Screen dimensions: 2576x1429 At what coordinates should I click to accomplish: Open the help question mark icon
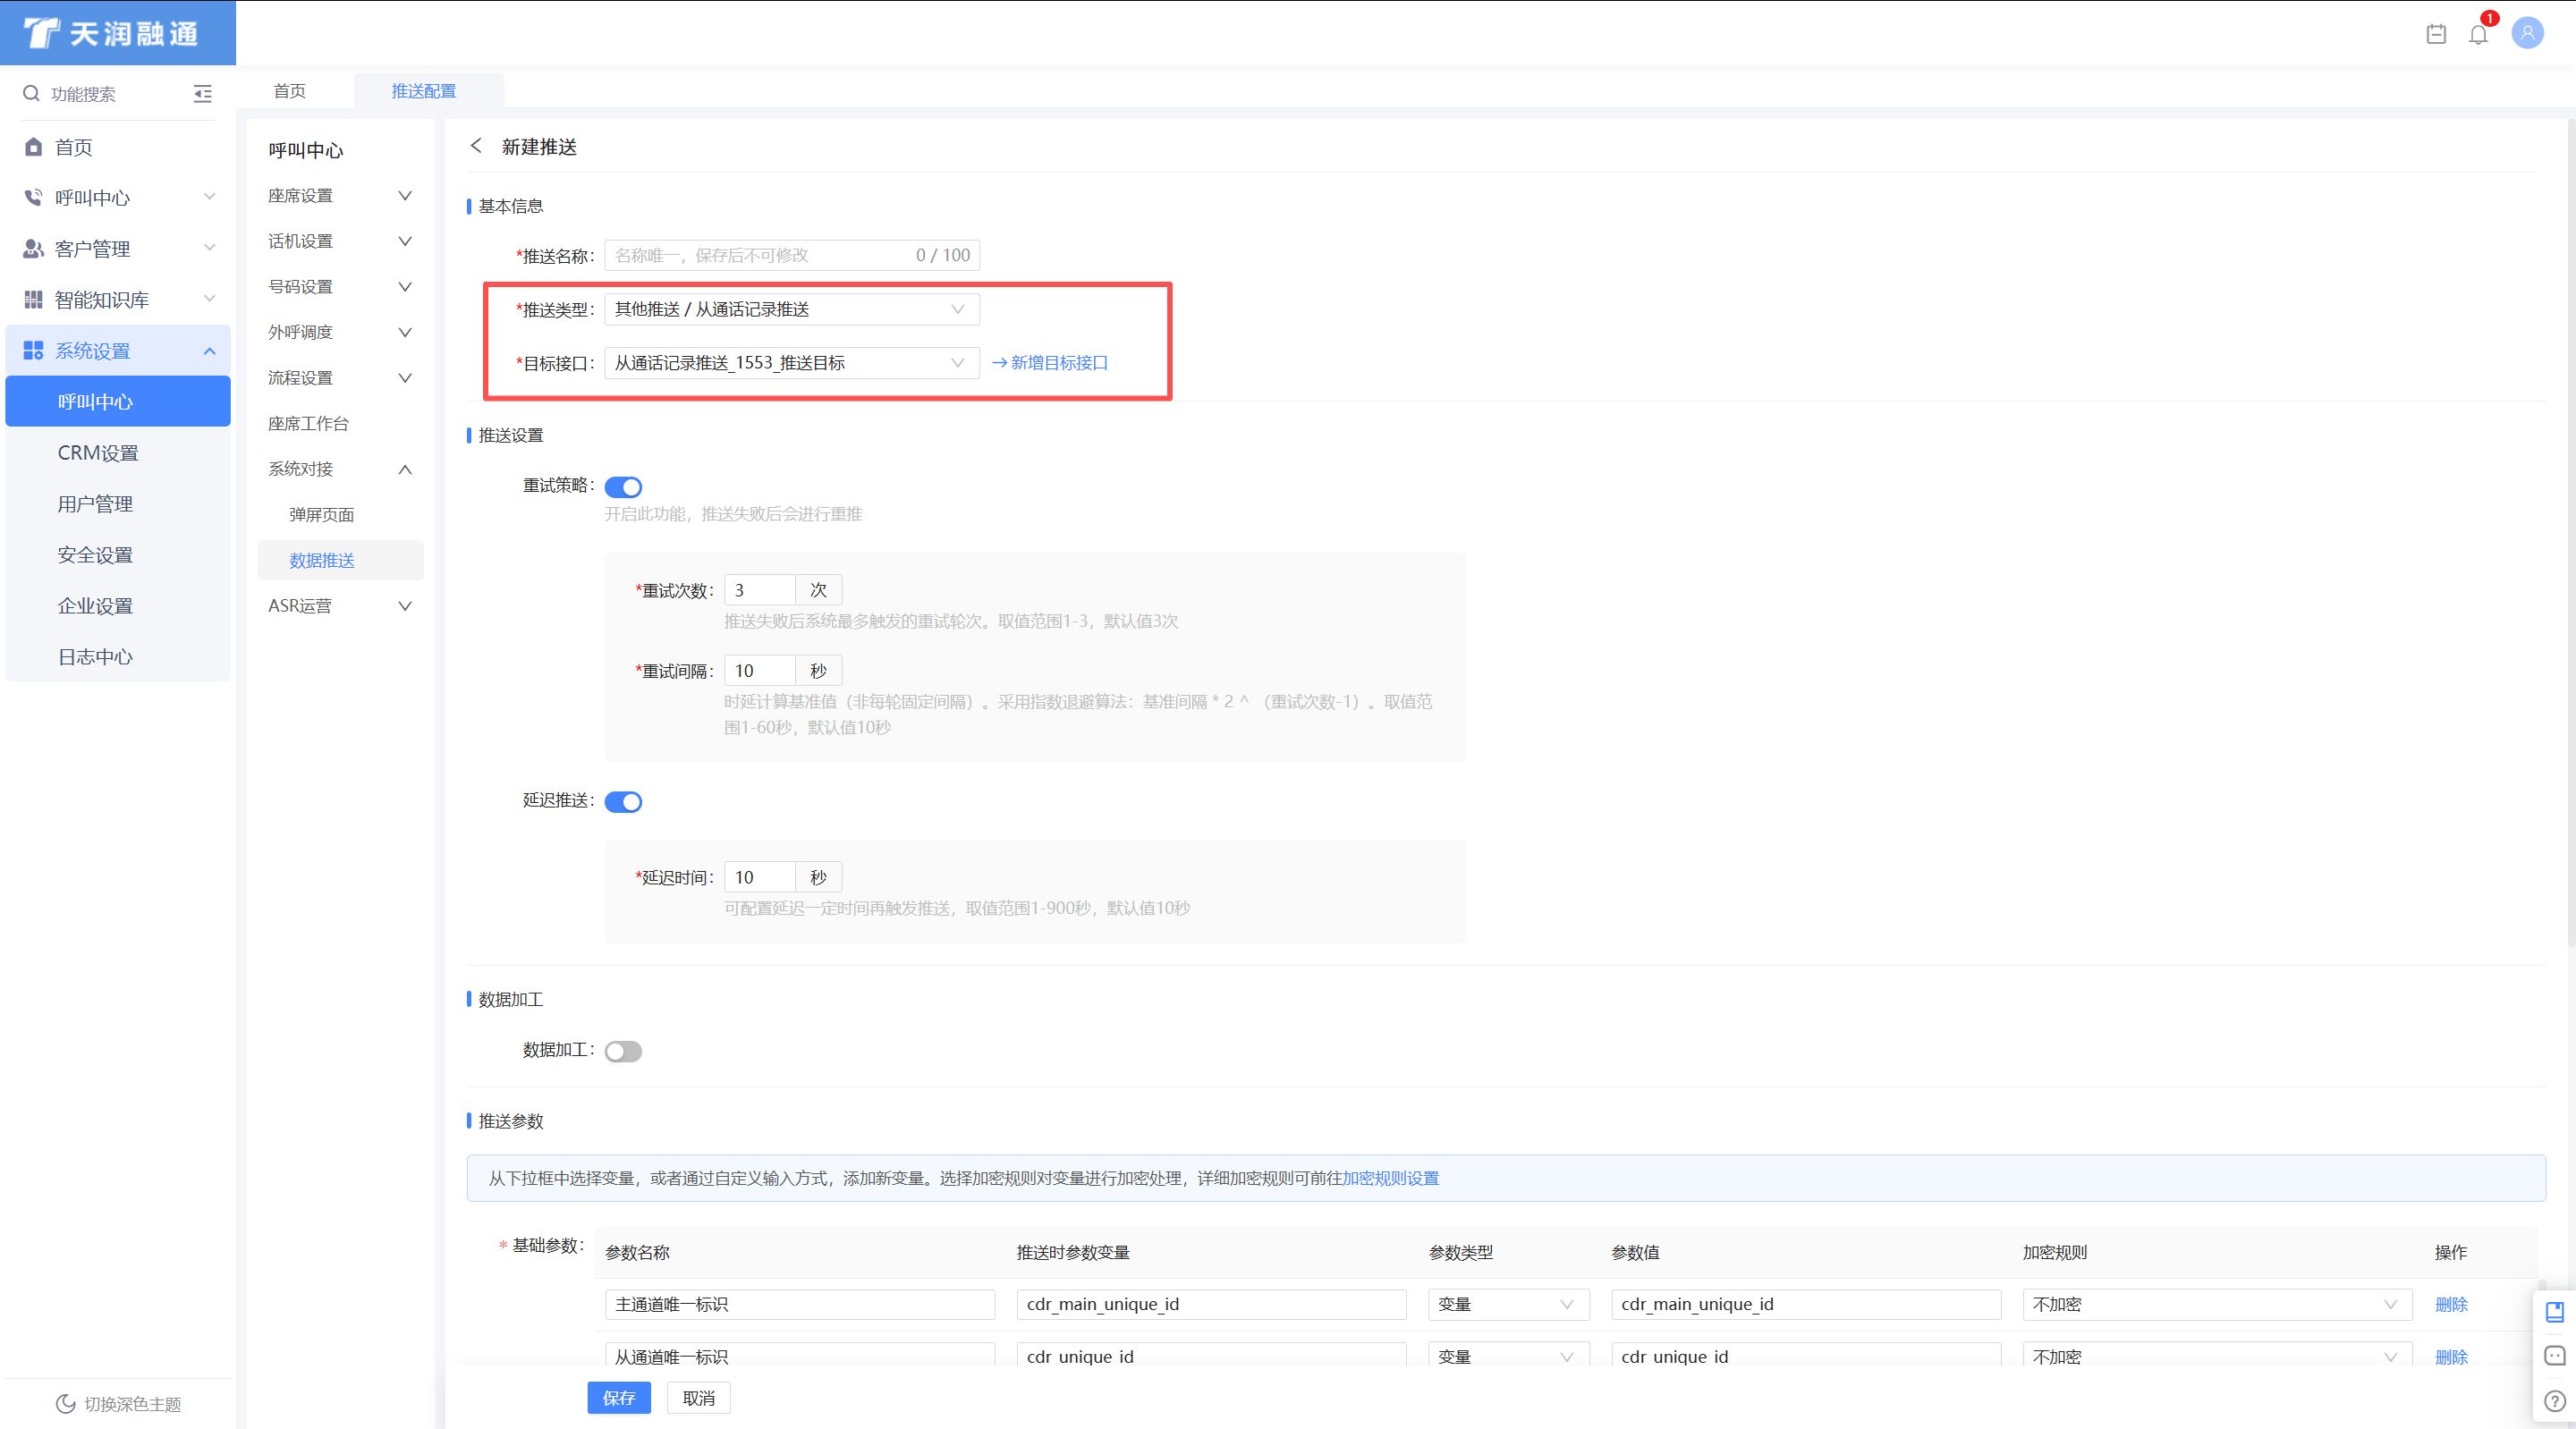point(2554,1401)
